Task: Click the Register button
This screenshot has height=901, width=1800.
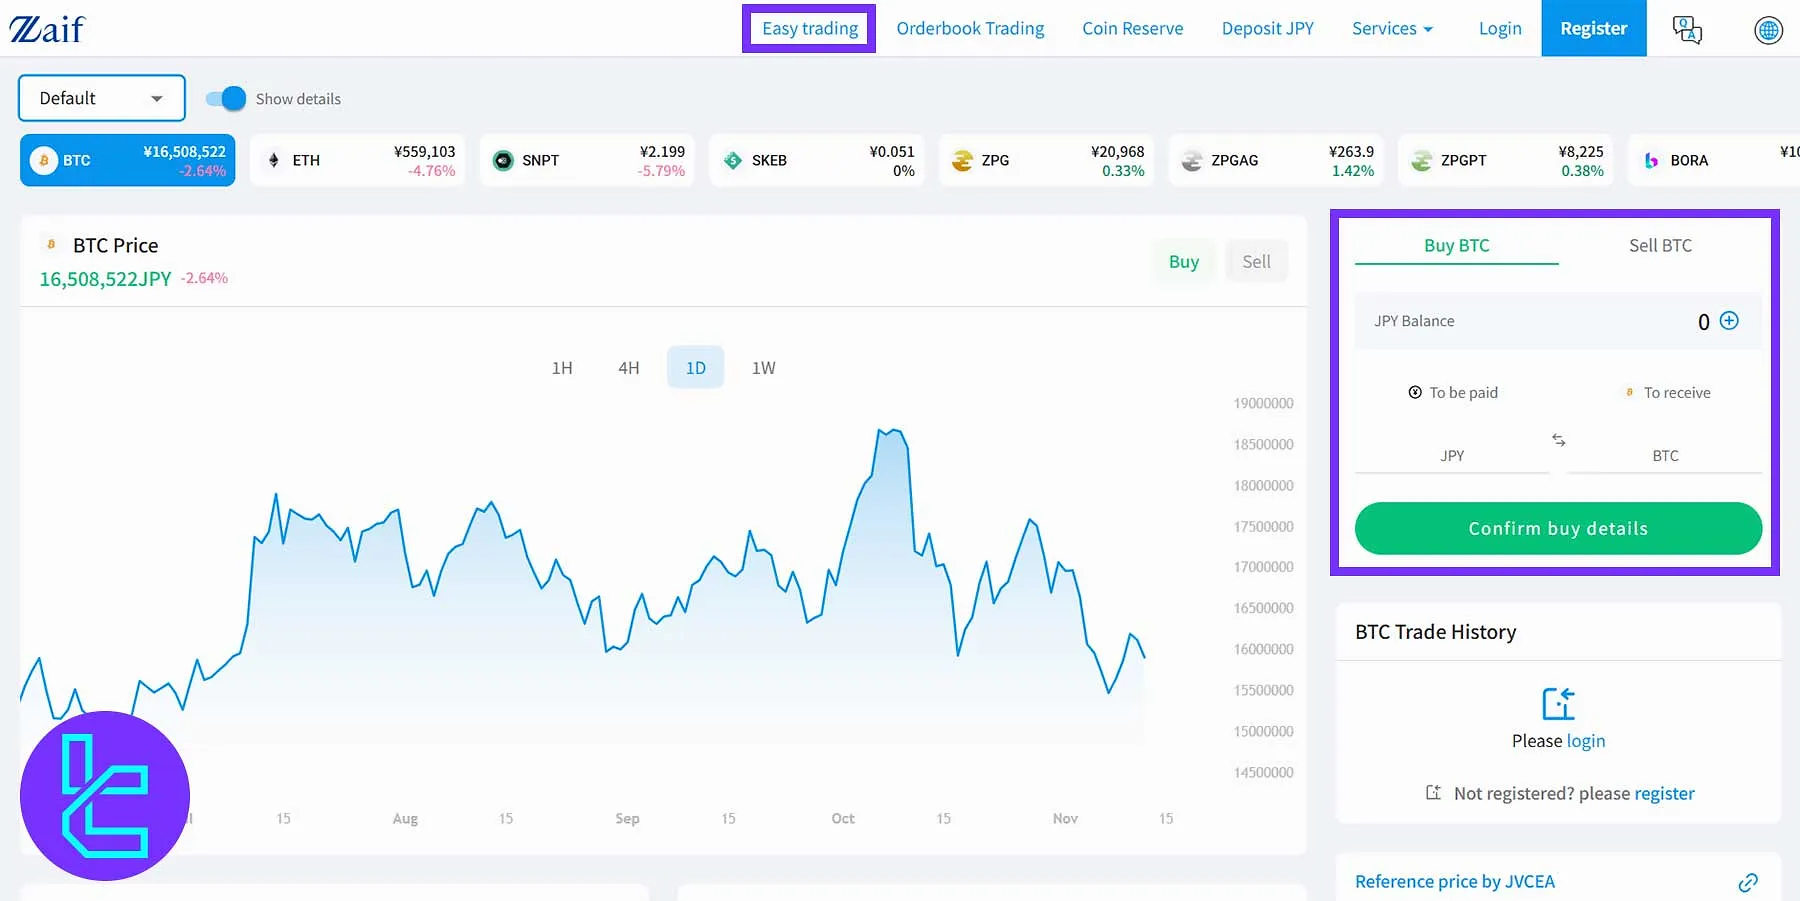Action: click(x=1593, y=28)
